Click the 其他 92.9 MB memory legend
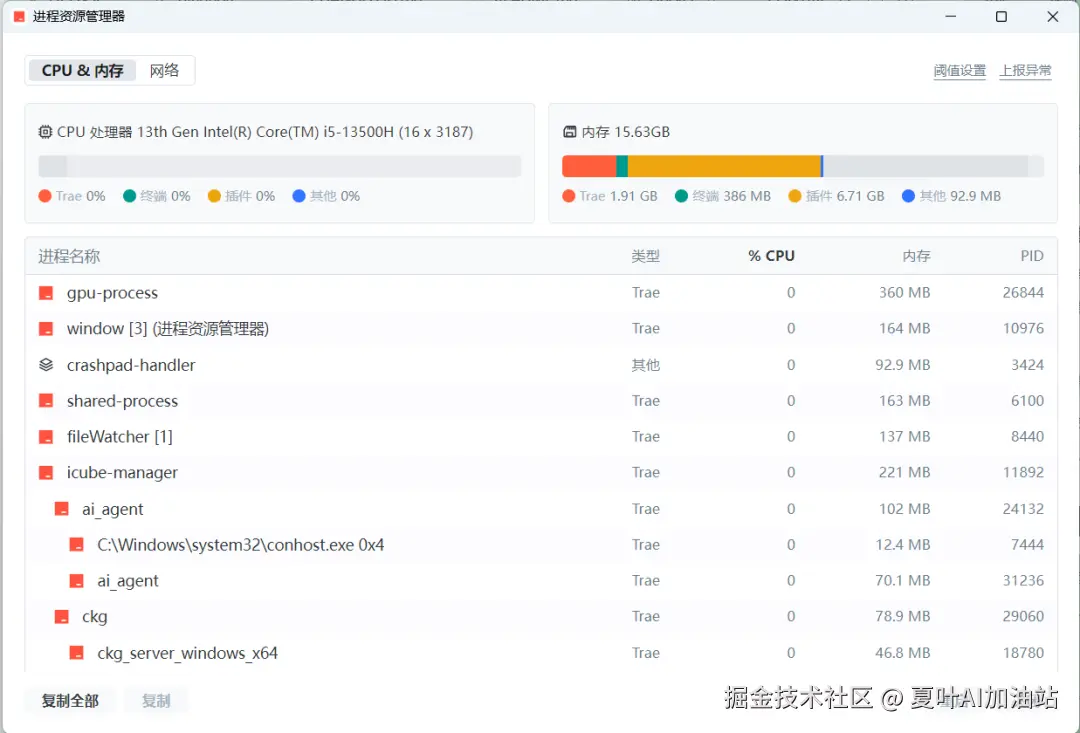 (x=951, y=196)
